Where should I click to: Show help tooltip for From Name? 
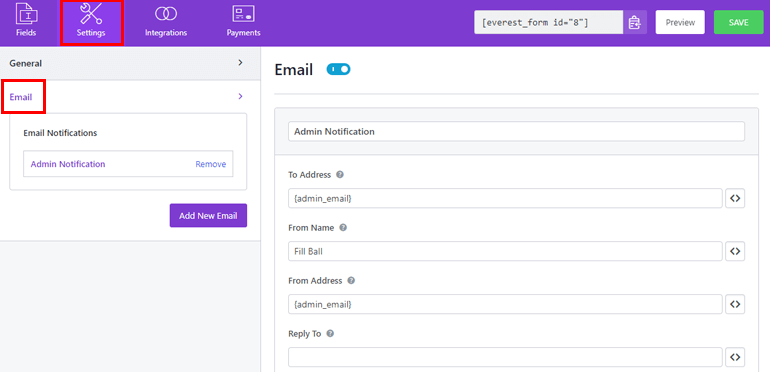(343, 228)
